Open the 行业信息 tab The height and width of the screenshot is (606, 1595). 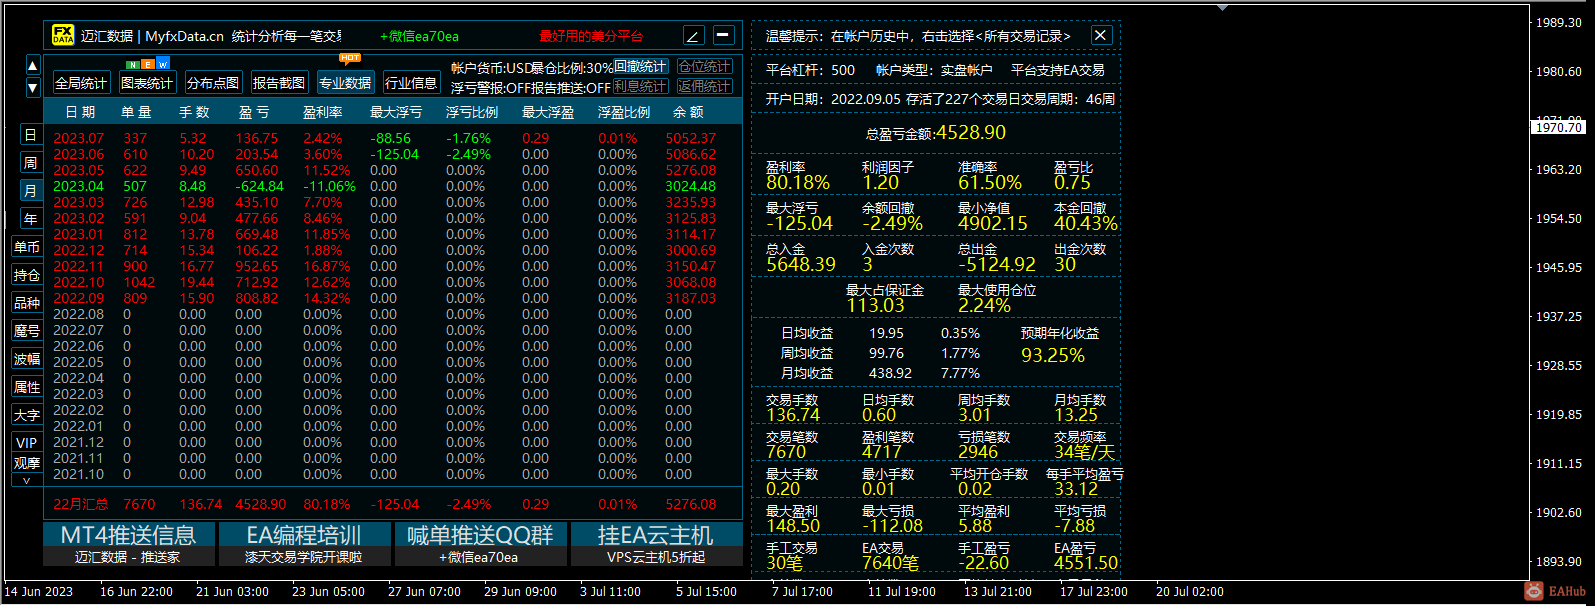[411, 83]
